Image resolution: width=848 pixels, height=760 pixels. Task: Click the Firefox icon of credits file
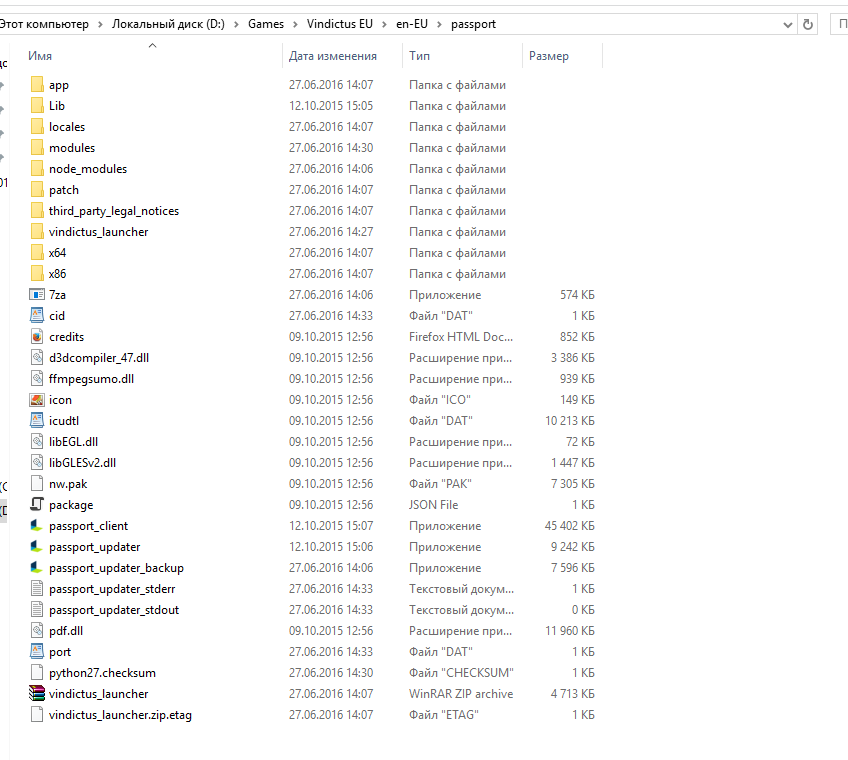click(x=37, y=337)
